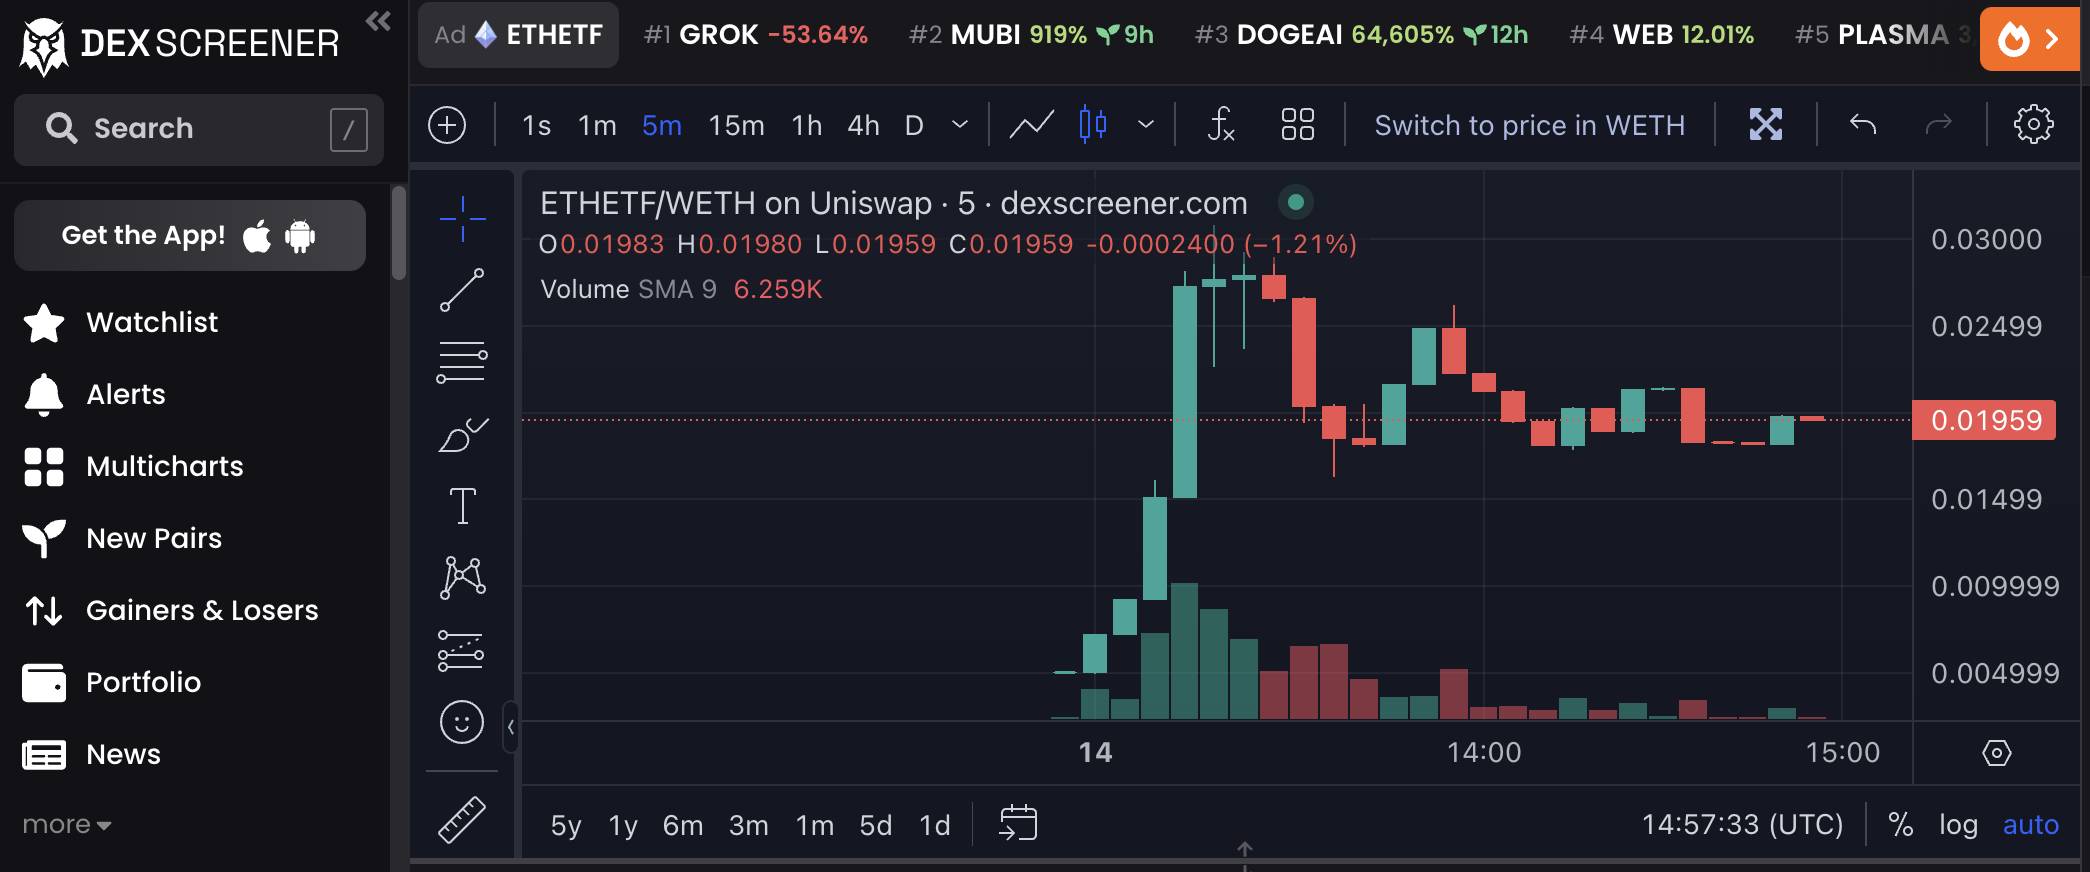Viewport: 2090px width, 872px height.
Task: Switch to price in WETH
Action: pyautogui.click(x=1530, y=125)
